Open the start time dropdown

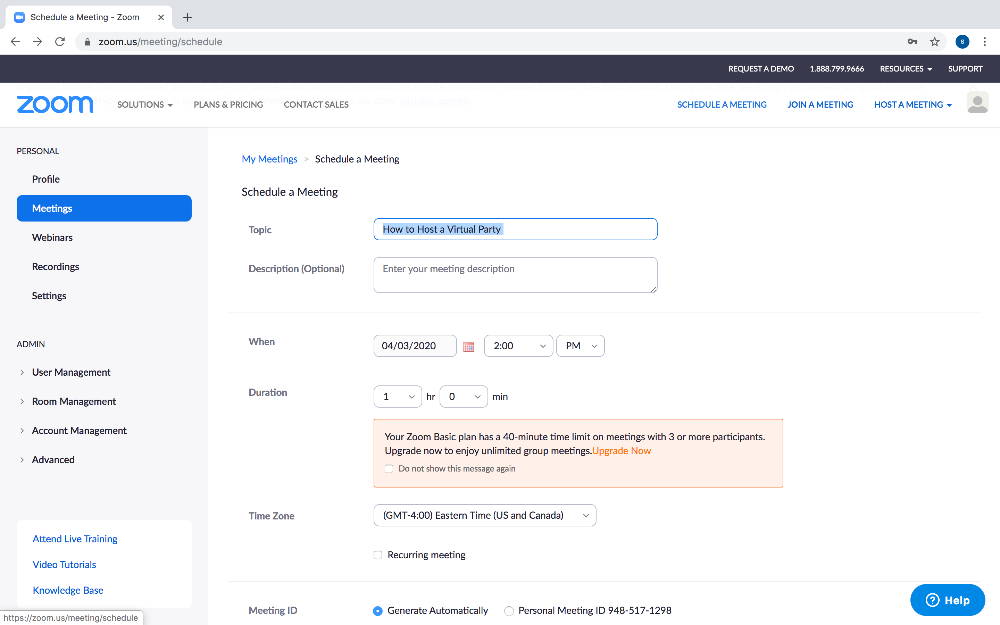point(518,346)
